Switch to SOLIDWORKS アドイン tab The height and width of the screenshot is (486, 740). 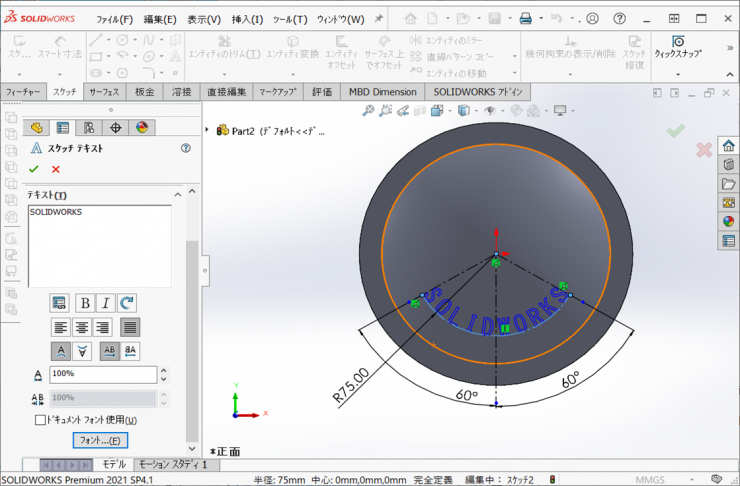[x=478, y=92]
